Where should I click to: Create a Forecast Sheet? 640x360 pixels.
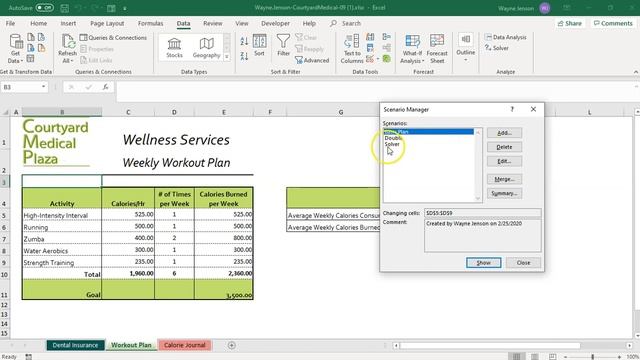[437, 49]
